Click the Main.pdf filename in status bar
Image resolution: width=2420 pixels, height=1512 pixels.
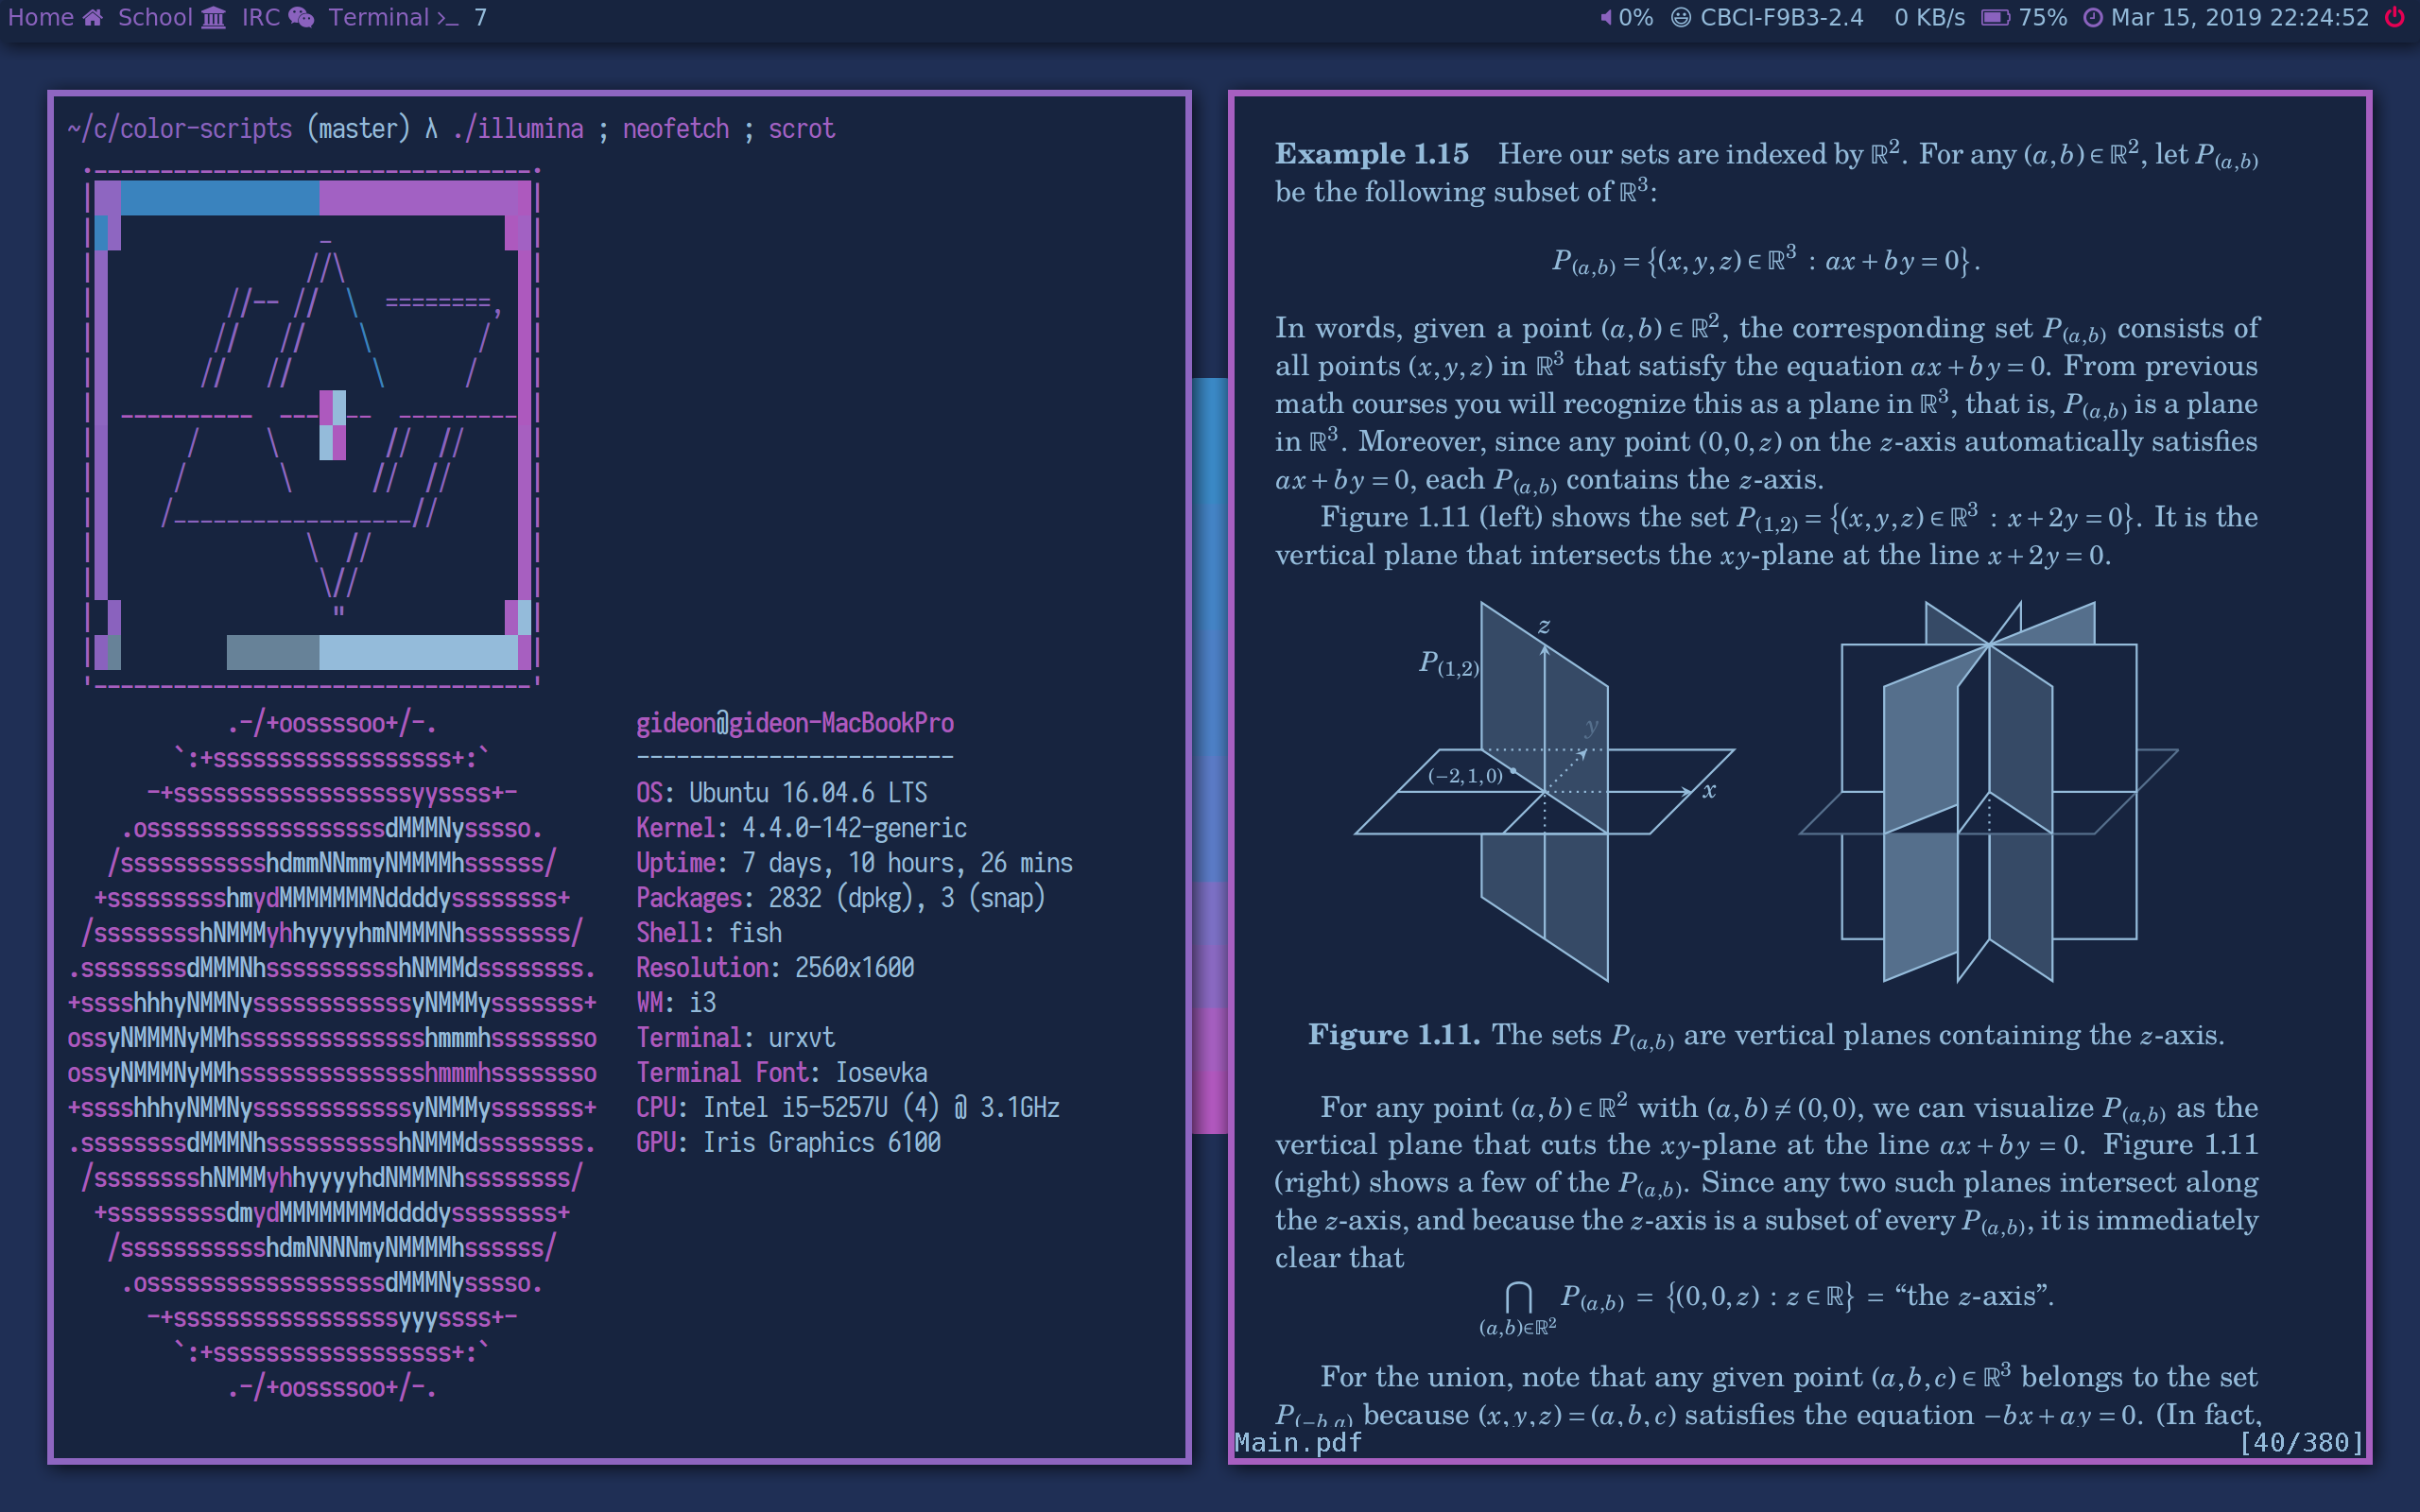pos(1298,1442)
